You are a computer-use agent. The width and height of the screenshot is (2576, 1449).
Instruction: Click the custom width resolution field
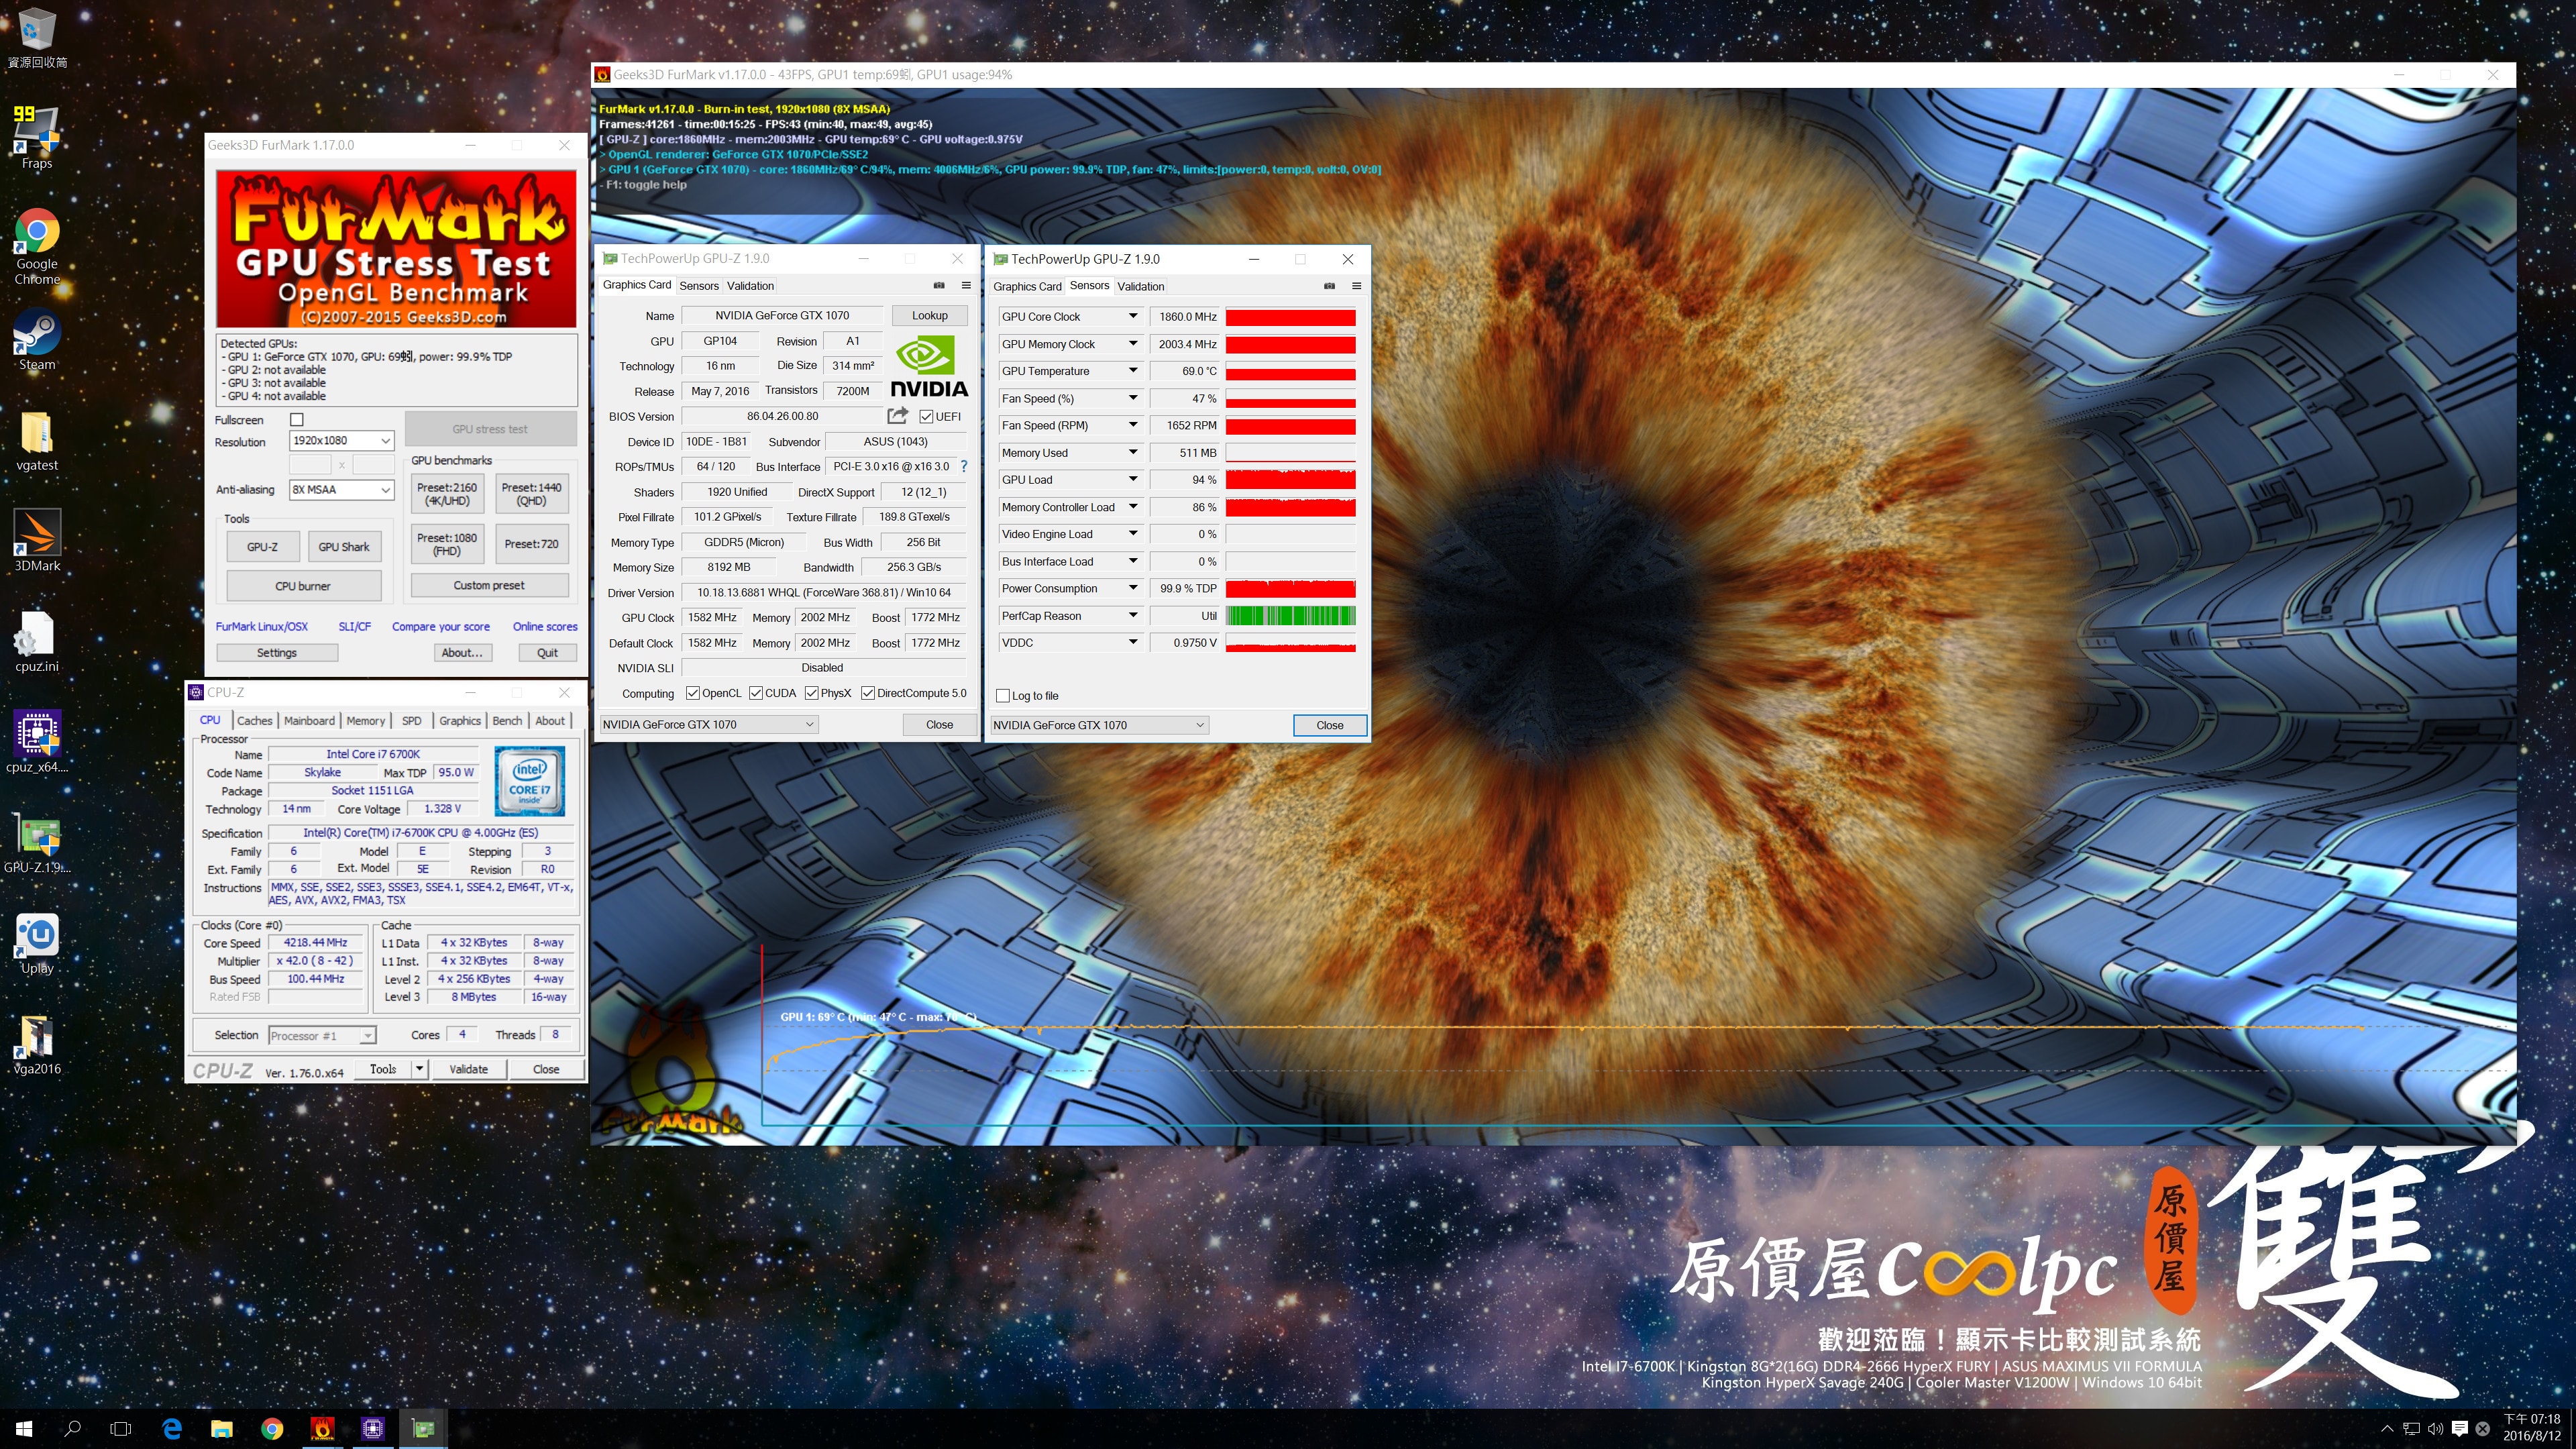click(x=310, y=465)
